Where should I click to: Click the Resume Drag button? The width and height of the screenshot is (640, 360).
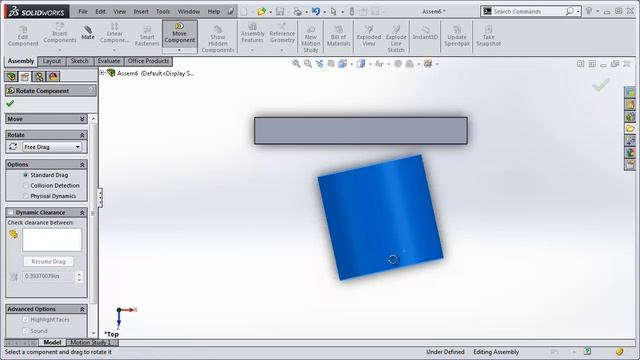(49, 261)
